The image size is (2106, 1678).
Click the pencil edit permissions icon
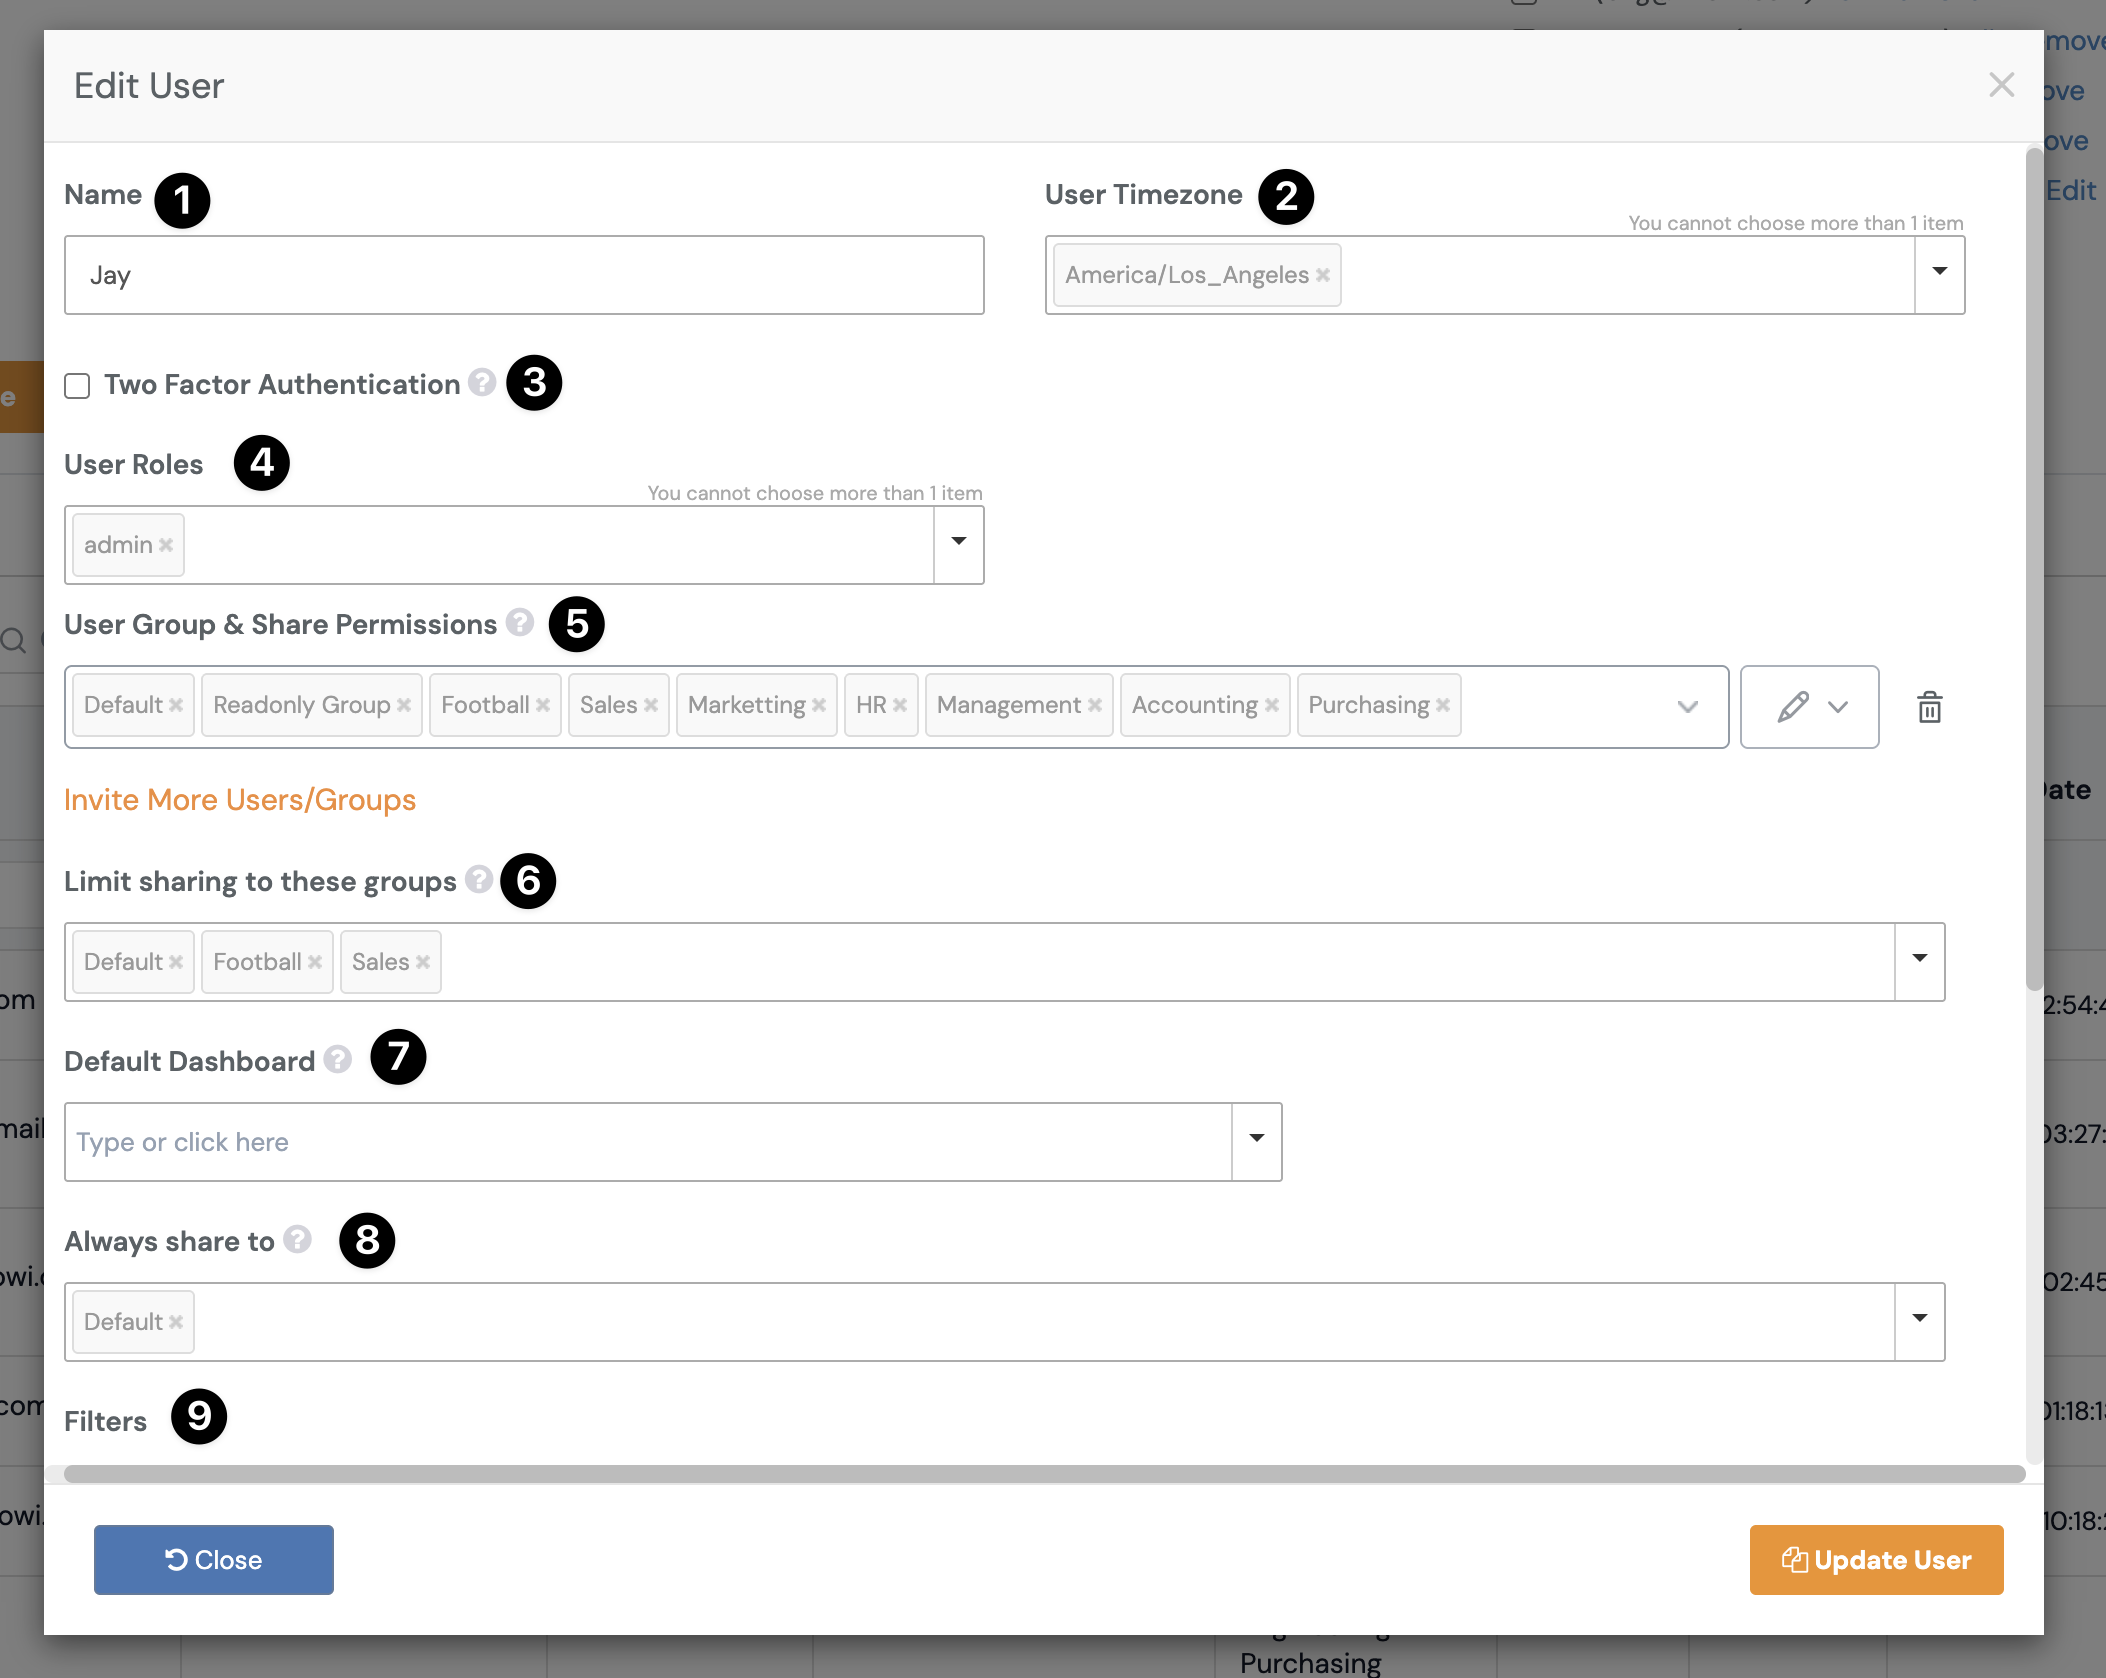point(1792,707)
